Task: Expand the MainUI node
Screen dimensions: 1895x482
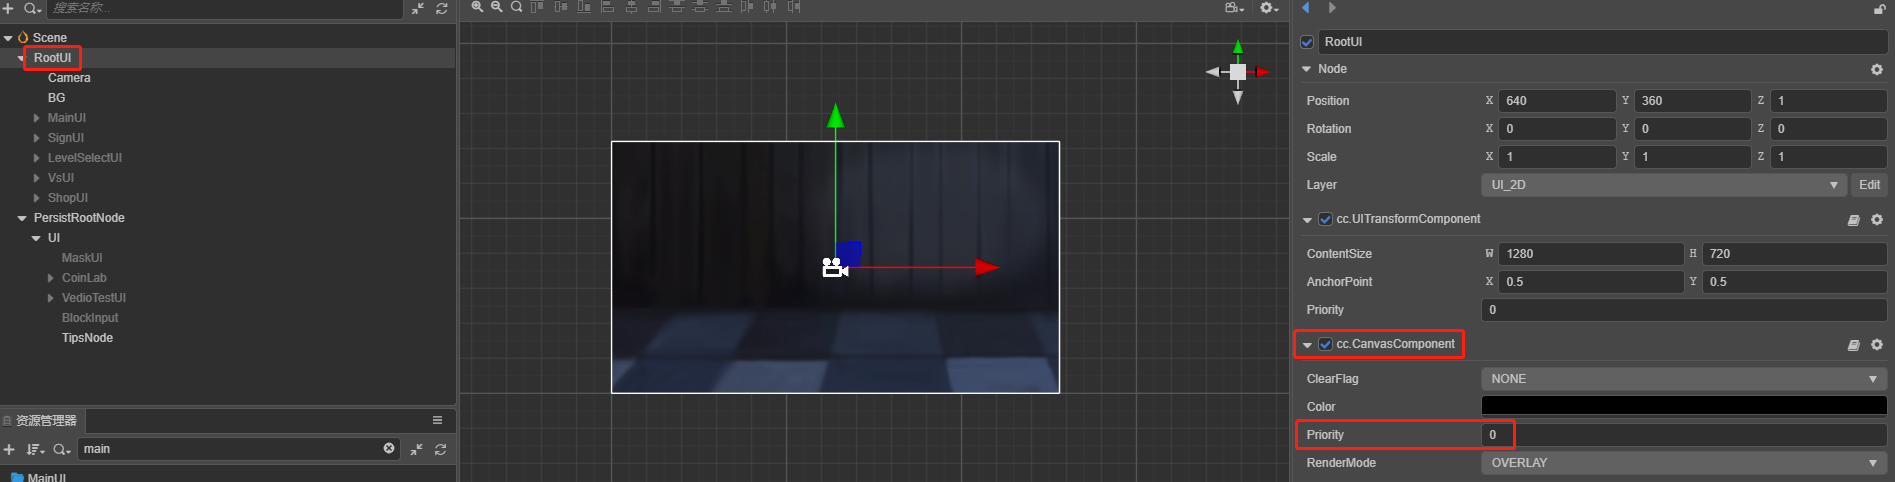Action: click(37, 118)
